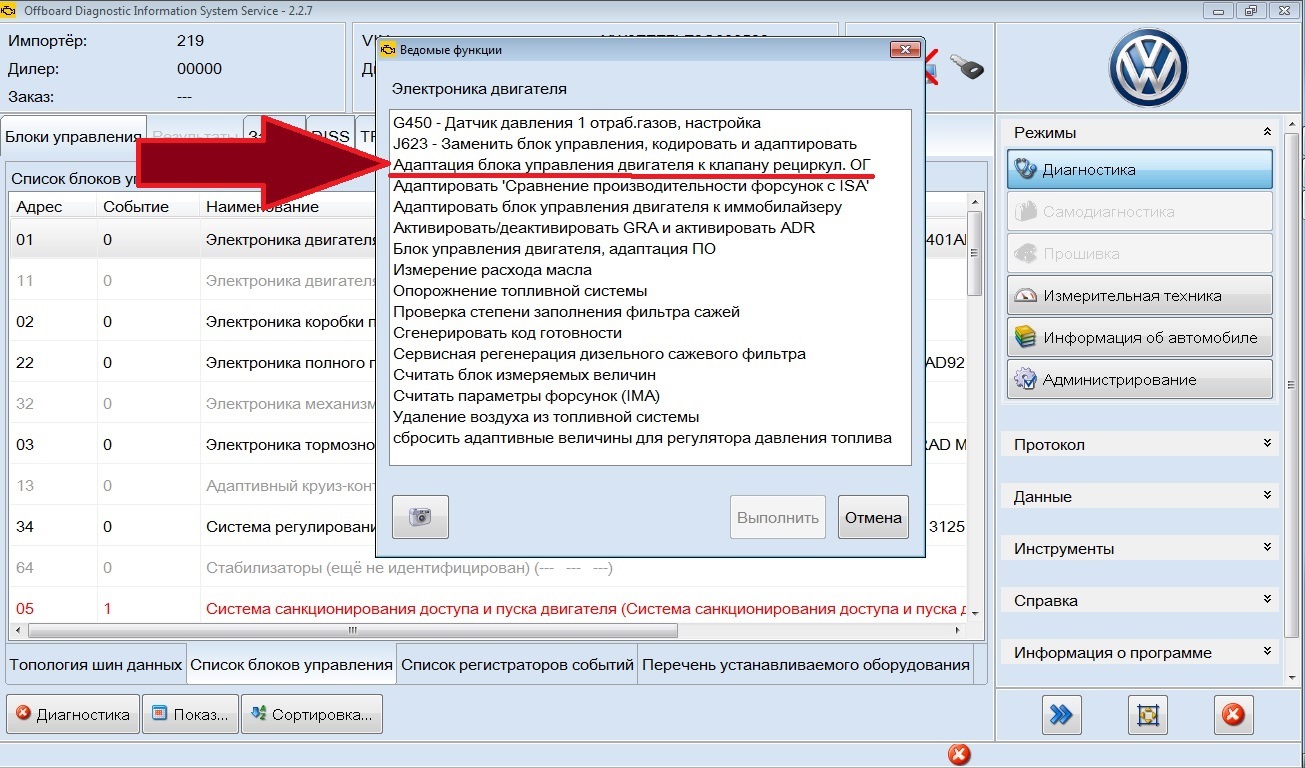This screenshot has width=1305, height=768.
Task: Switch to Перечень устанавливаемого оборудования tab
Action: click(805, 664)
